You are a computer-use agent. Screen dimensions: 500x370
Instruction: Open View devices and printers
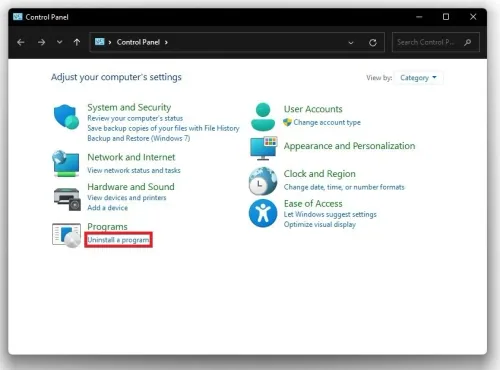pos(127,198)
